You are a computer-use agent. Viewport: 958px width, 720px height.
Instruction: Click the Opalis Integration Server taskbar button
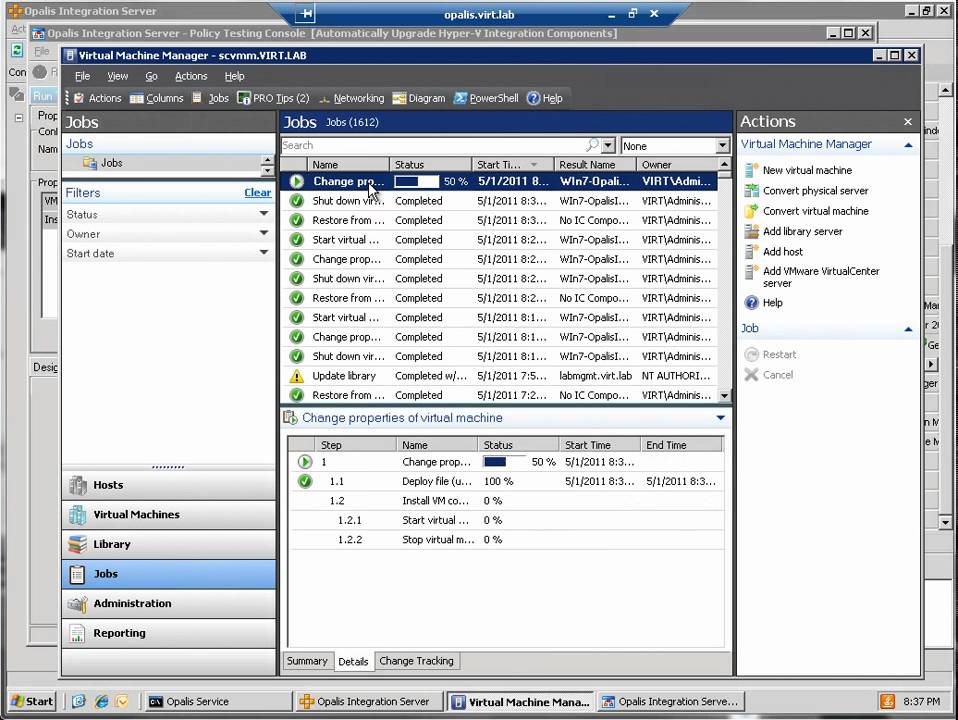369,701
